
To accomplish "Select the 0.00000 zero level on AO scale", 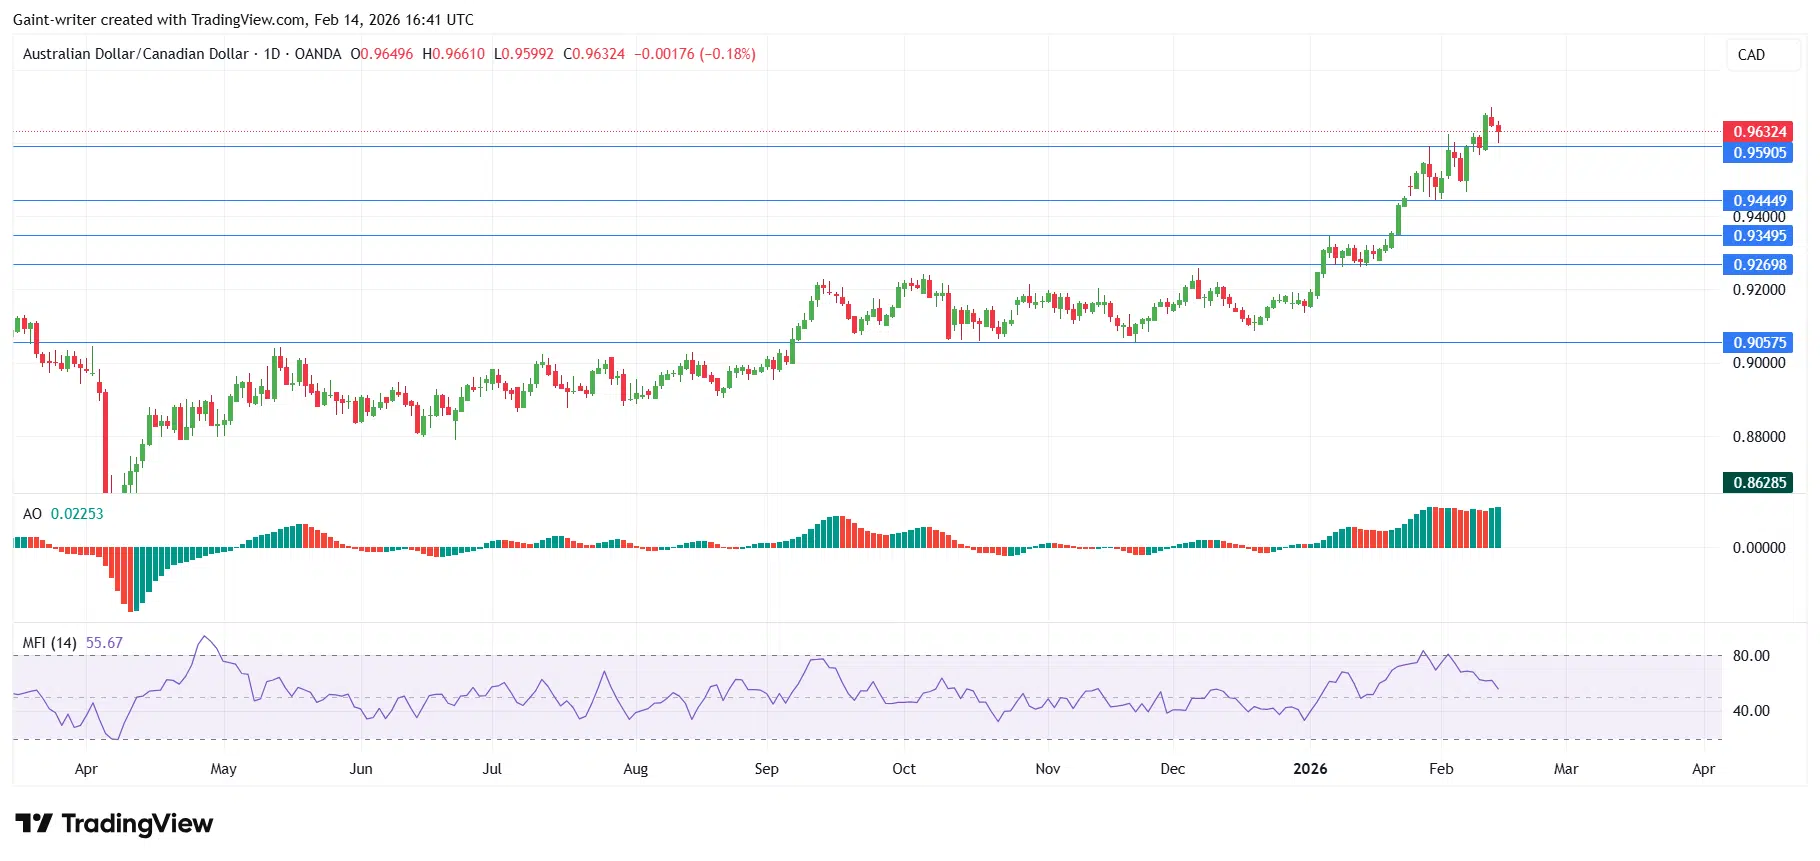I will 1758,548.
